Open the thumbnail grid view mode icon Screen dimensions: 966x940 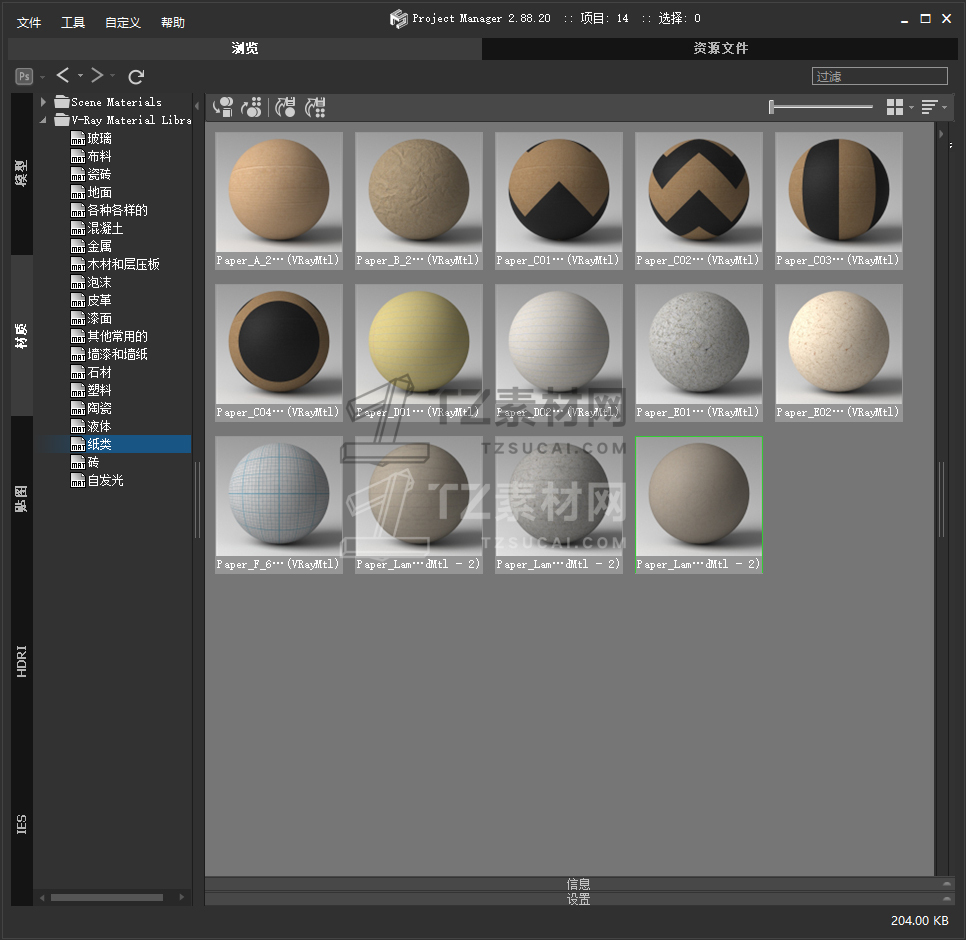(x=895, y=107)
